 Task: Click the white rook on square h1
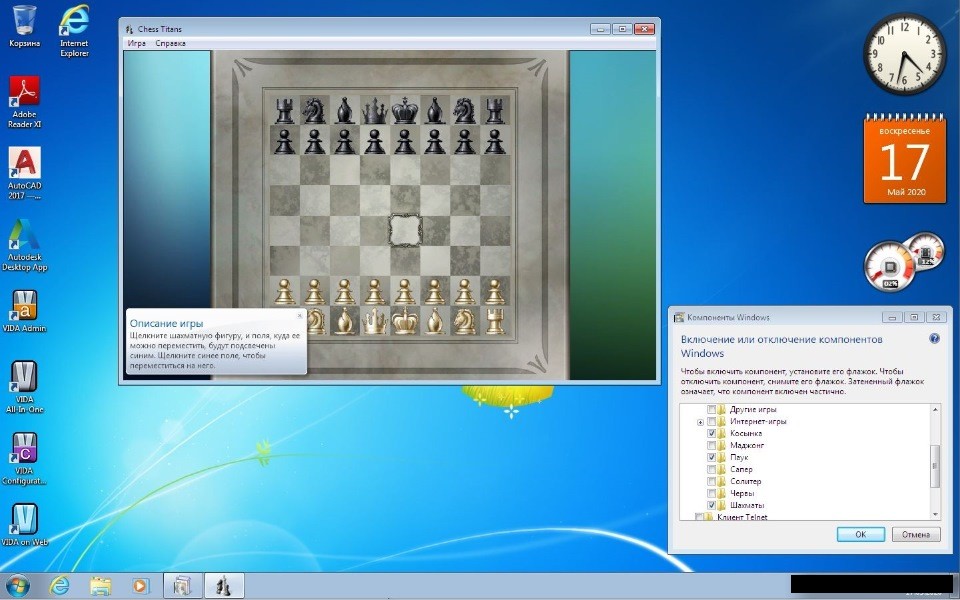(495, 321)
